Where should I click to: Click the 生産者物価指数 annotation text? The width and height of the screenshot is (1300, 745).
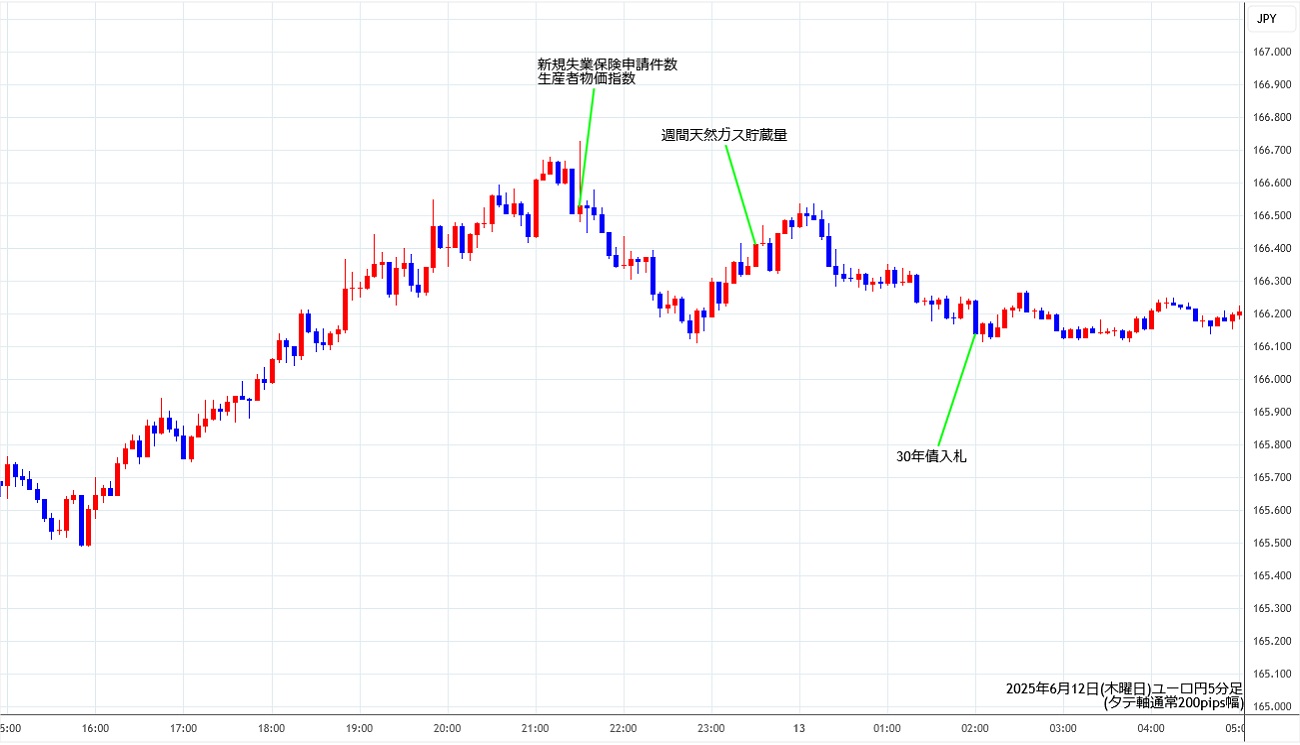coord(587,80)
